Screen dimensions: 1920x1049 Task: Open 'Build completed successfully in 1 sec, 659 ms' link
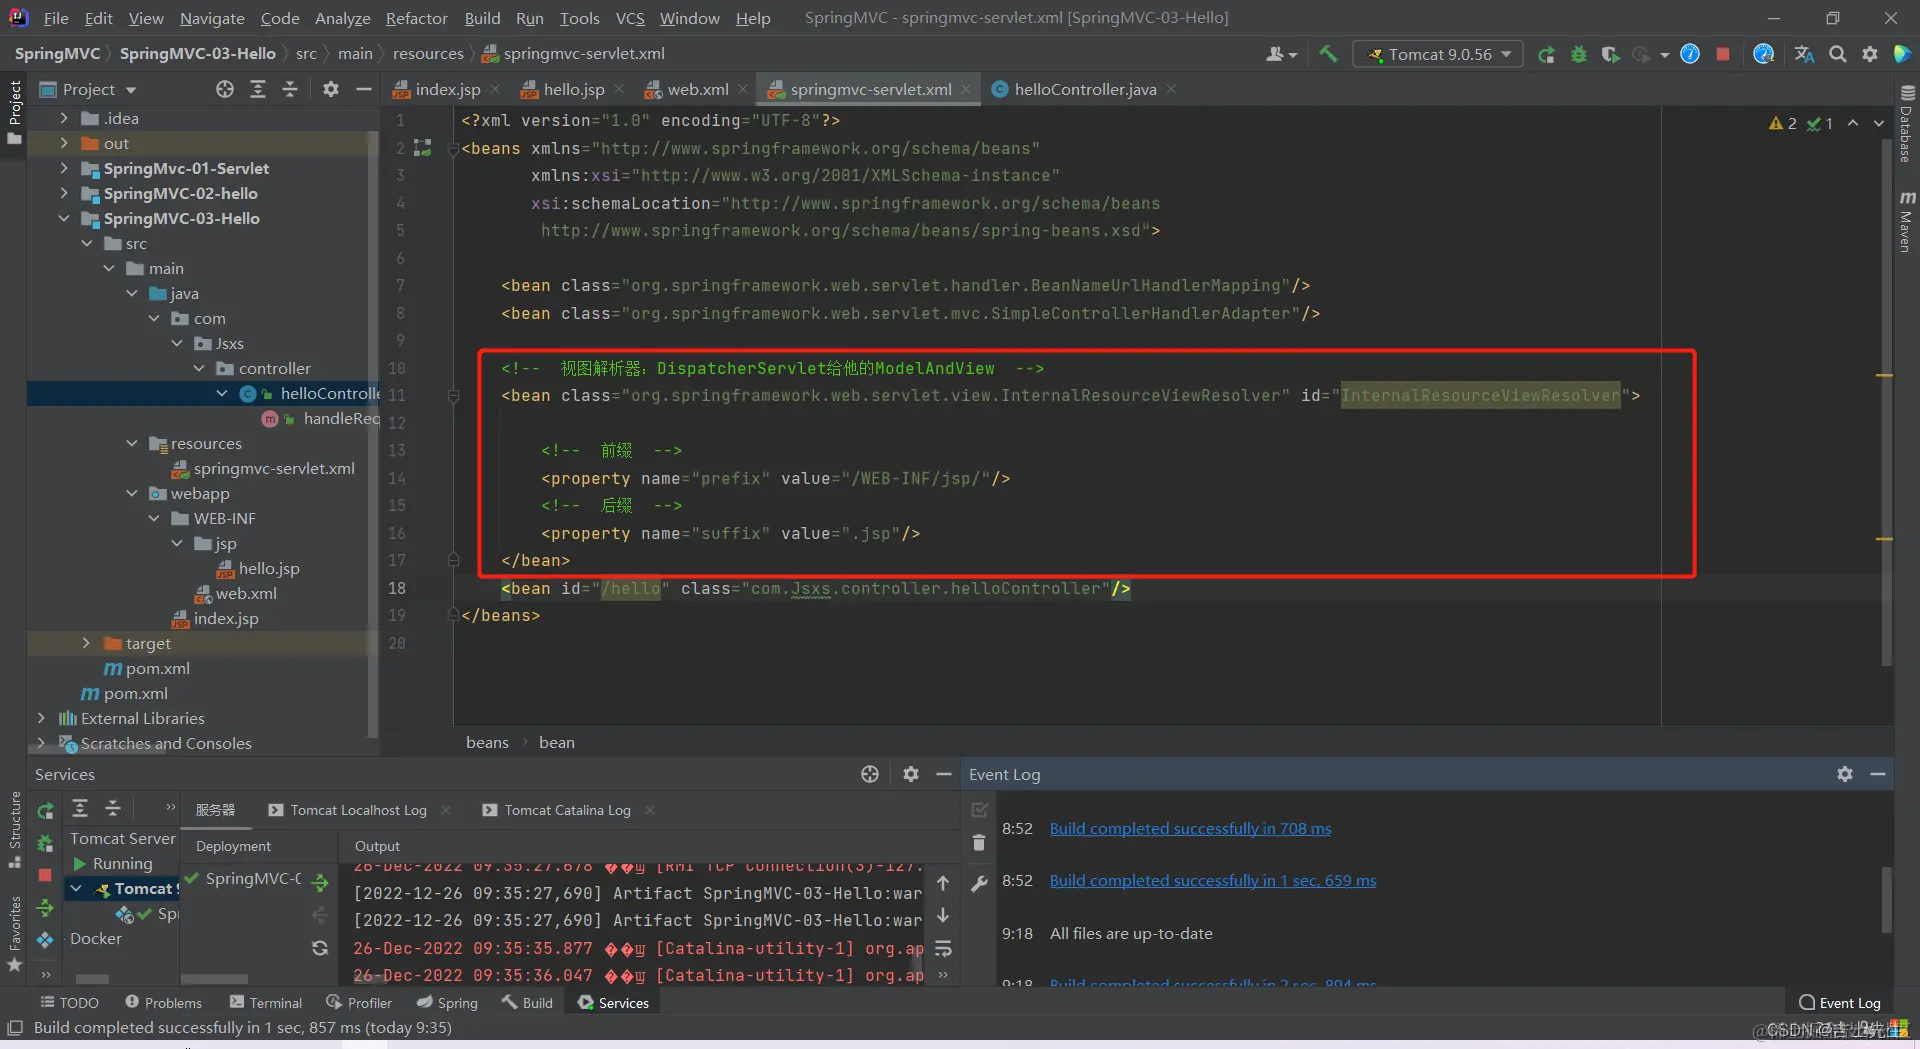[x=1213, y=880]
